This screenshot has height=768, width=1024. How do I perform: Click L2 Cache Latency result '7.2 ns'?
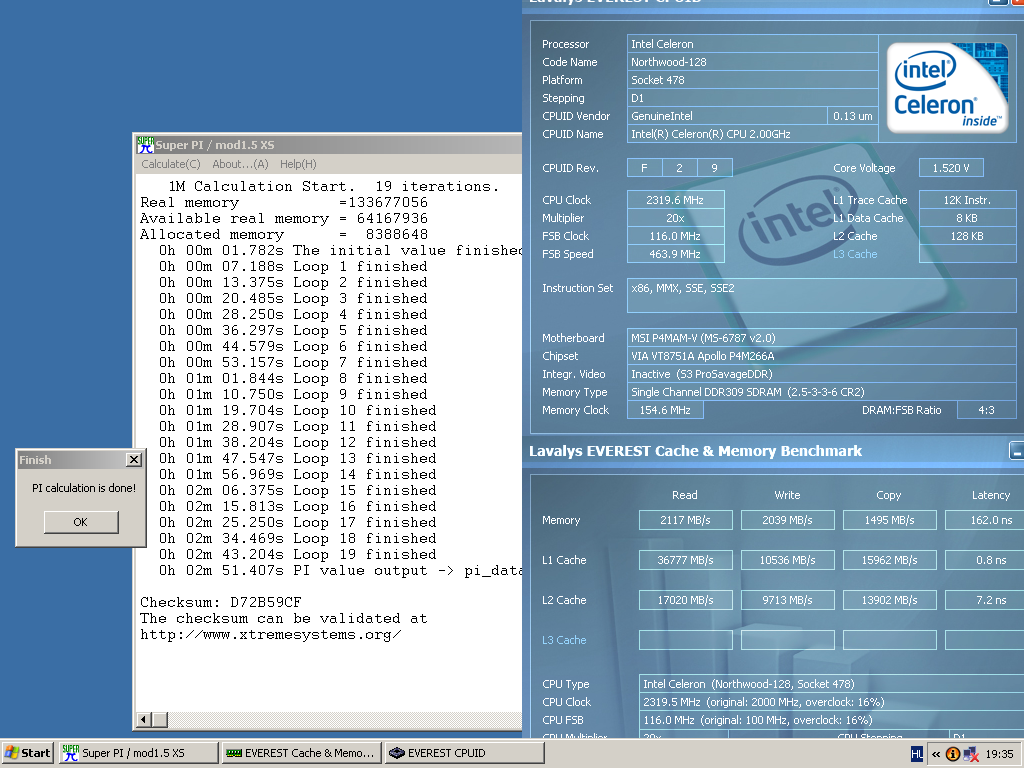coord(987,600)
